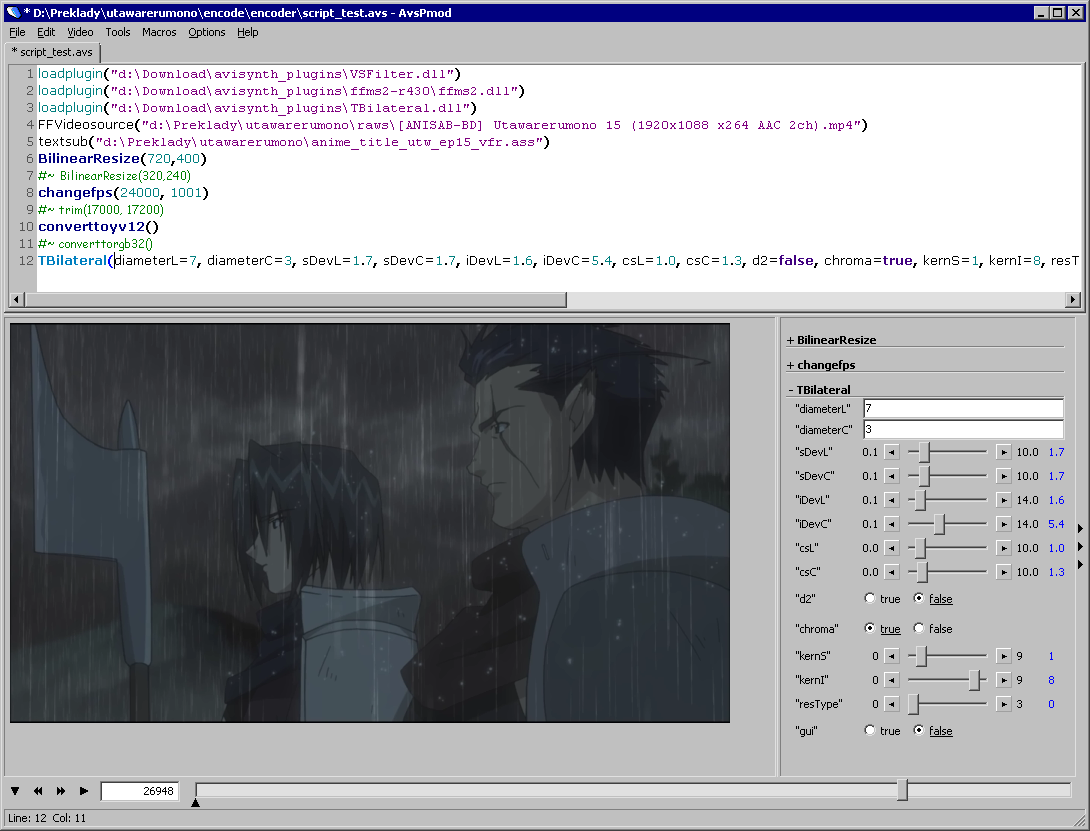Select false for the d2 option
Screen dimensions: 1090x831
point(933,599)
